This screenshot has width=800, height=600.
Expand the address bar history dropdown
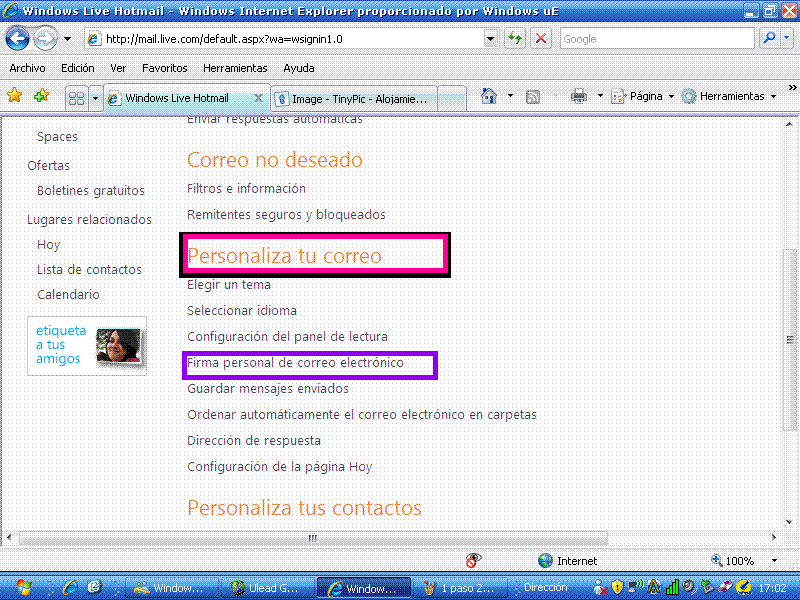tap(490, 39)
